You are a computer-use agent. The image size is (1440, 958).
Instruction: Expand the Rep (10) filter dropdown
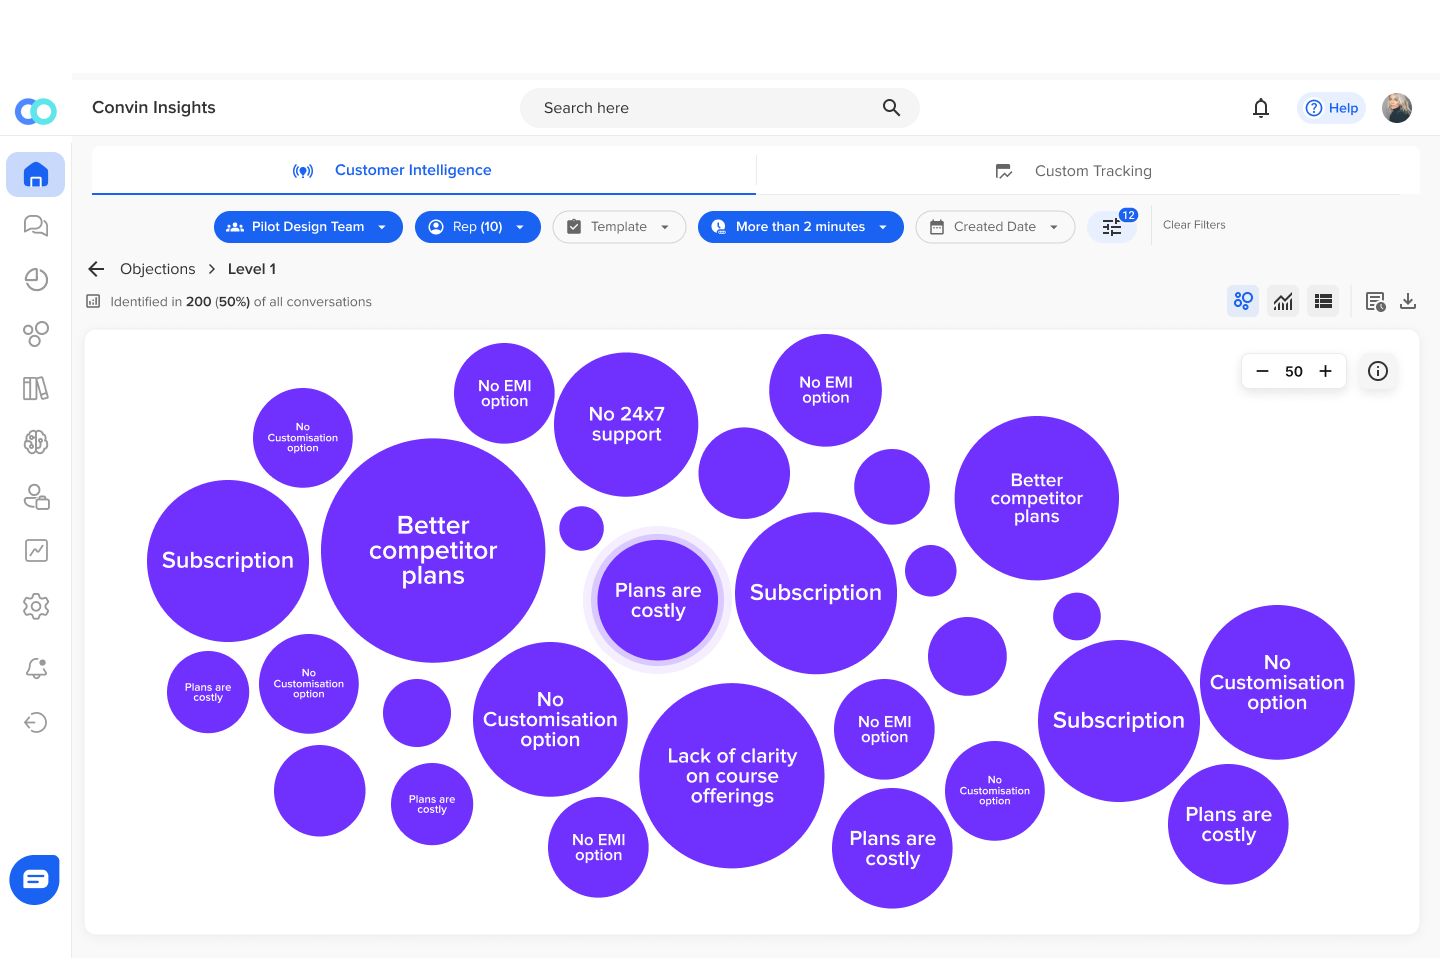pos(478,226)
